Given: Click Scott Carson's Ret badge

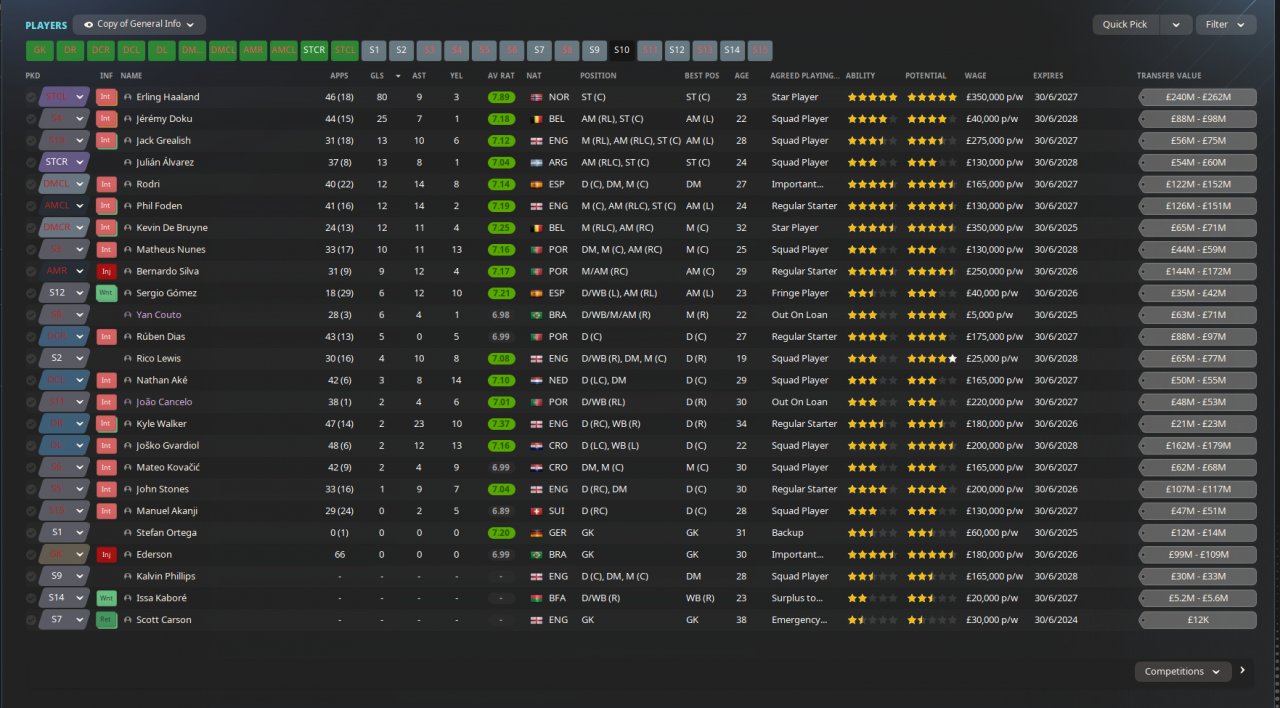Looking at the screenshot, I should (106, 620).
